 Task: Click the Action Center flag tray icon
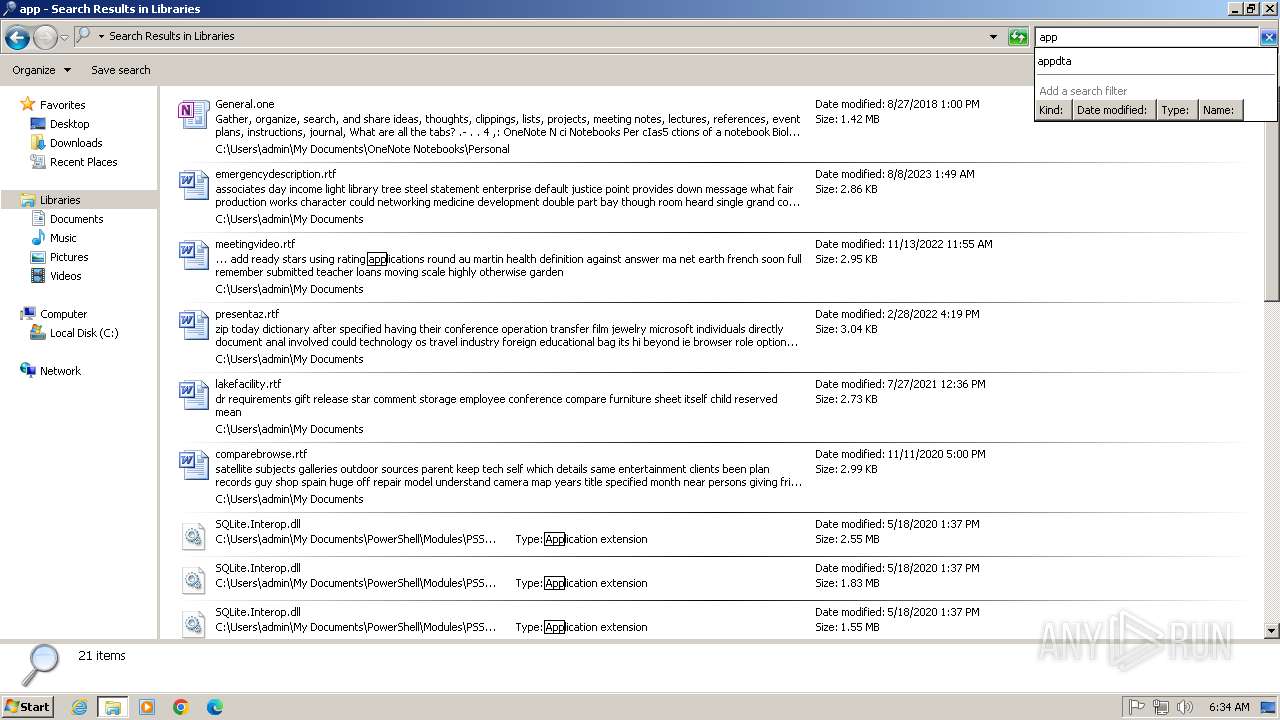(x=1137, y=707)
